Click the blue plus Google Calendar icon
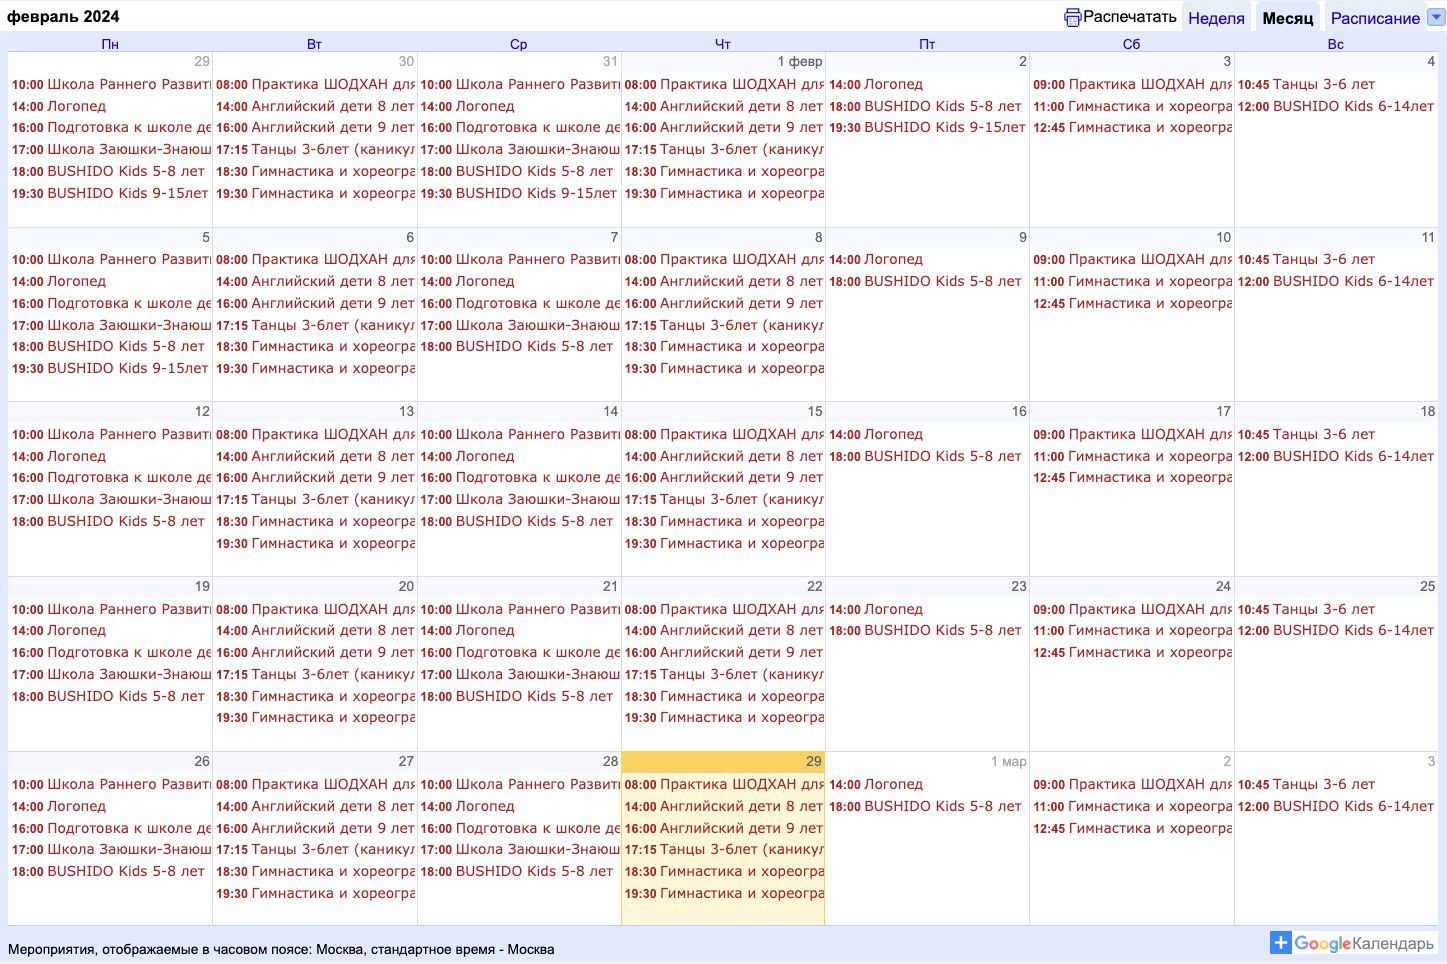1447x964 pixels. (1280, 943)
